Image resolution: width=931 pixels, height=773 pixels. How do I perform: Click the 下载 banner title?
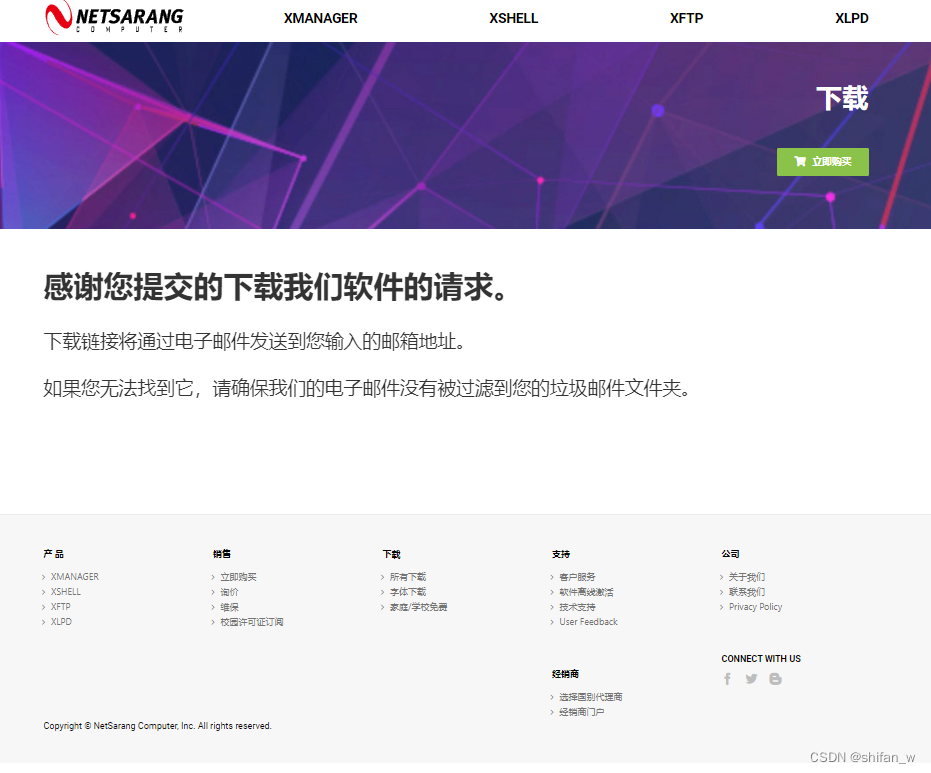coord(842,99)
